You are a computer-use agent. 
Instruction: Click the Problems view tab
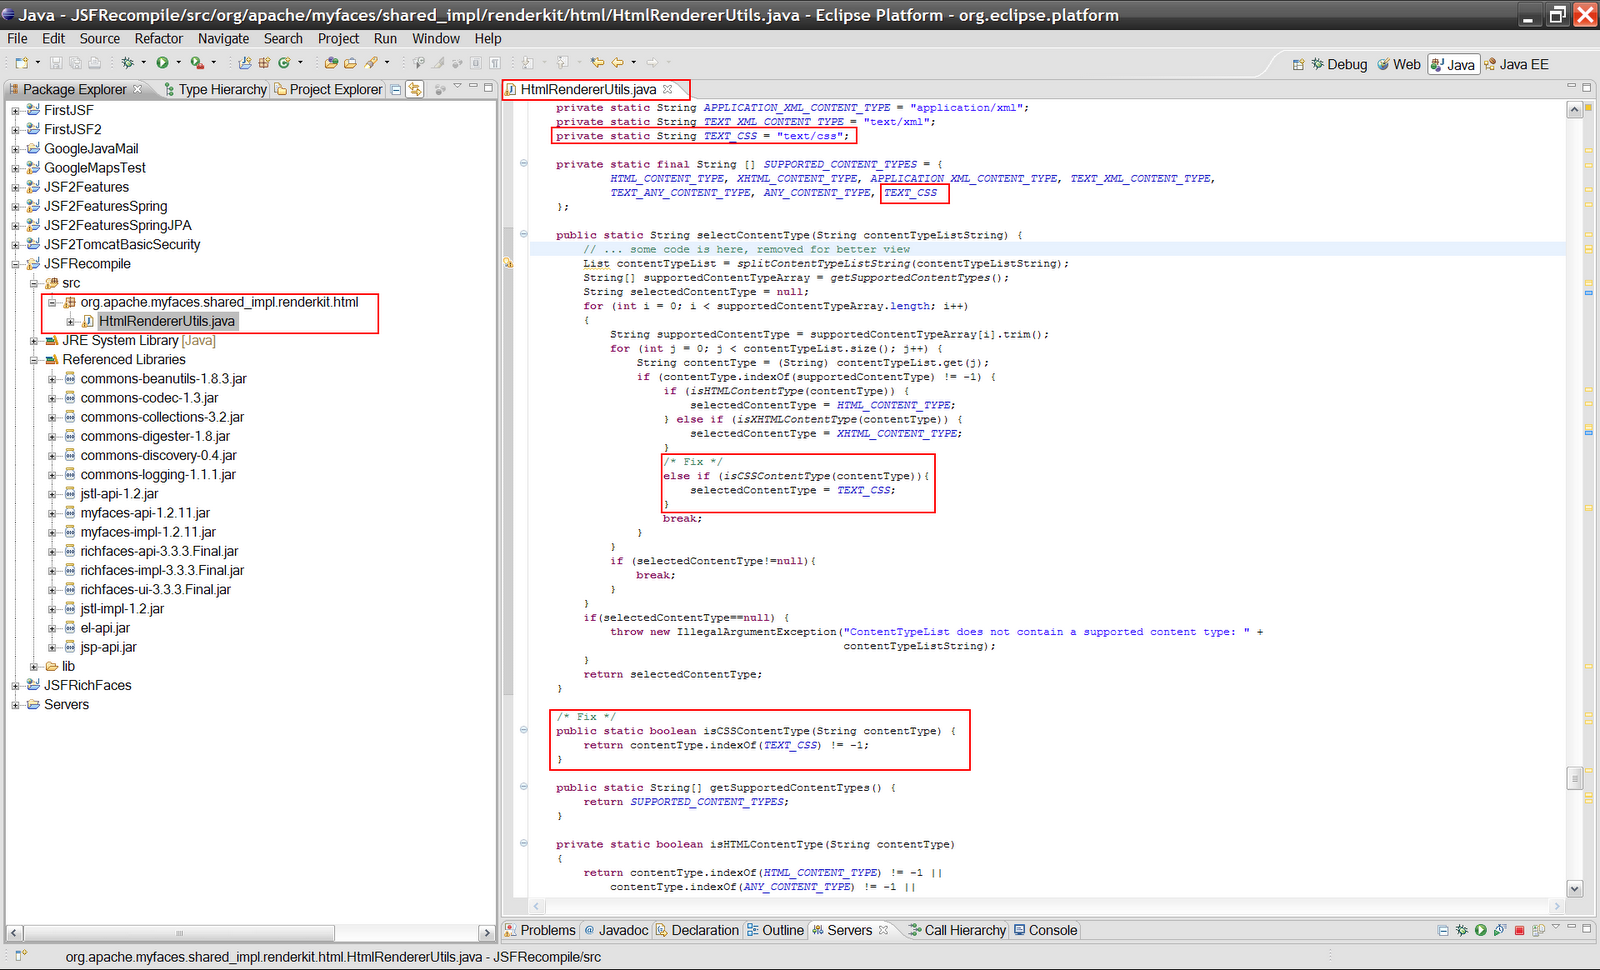[x=547, y=930]
